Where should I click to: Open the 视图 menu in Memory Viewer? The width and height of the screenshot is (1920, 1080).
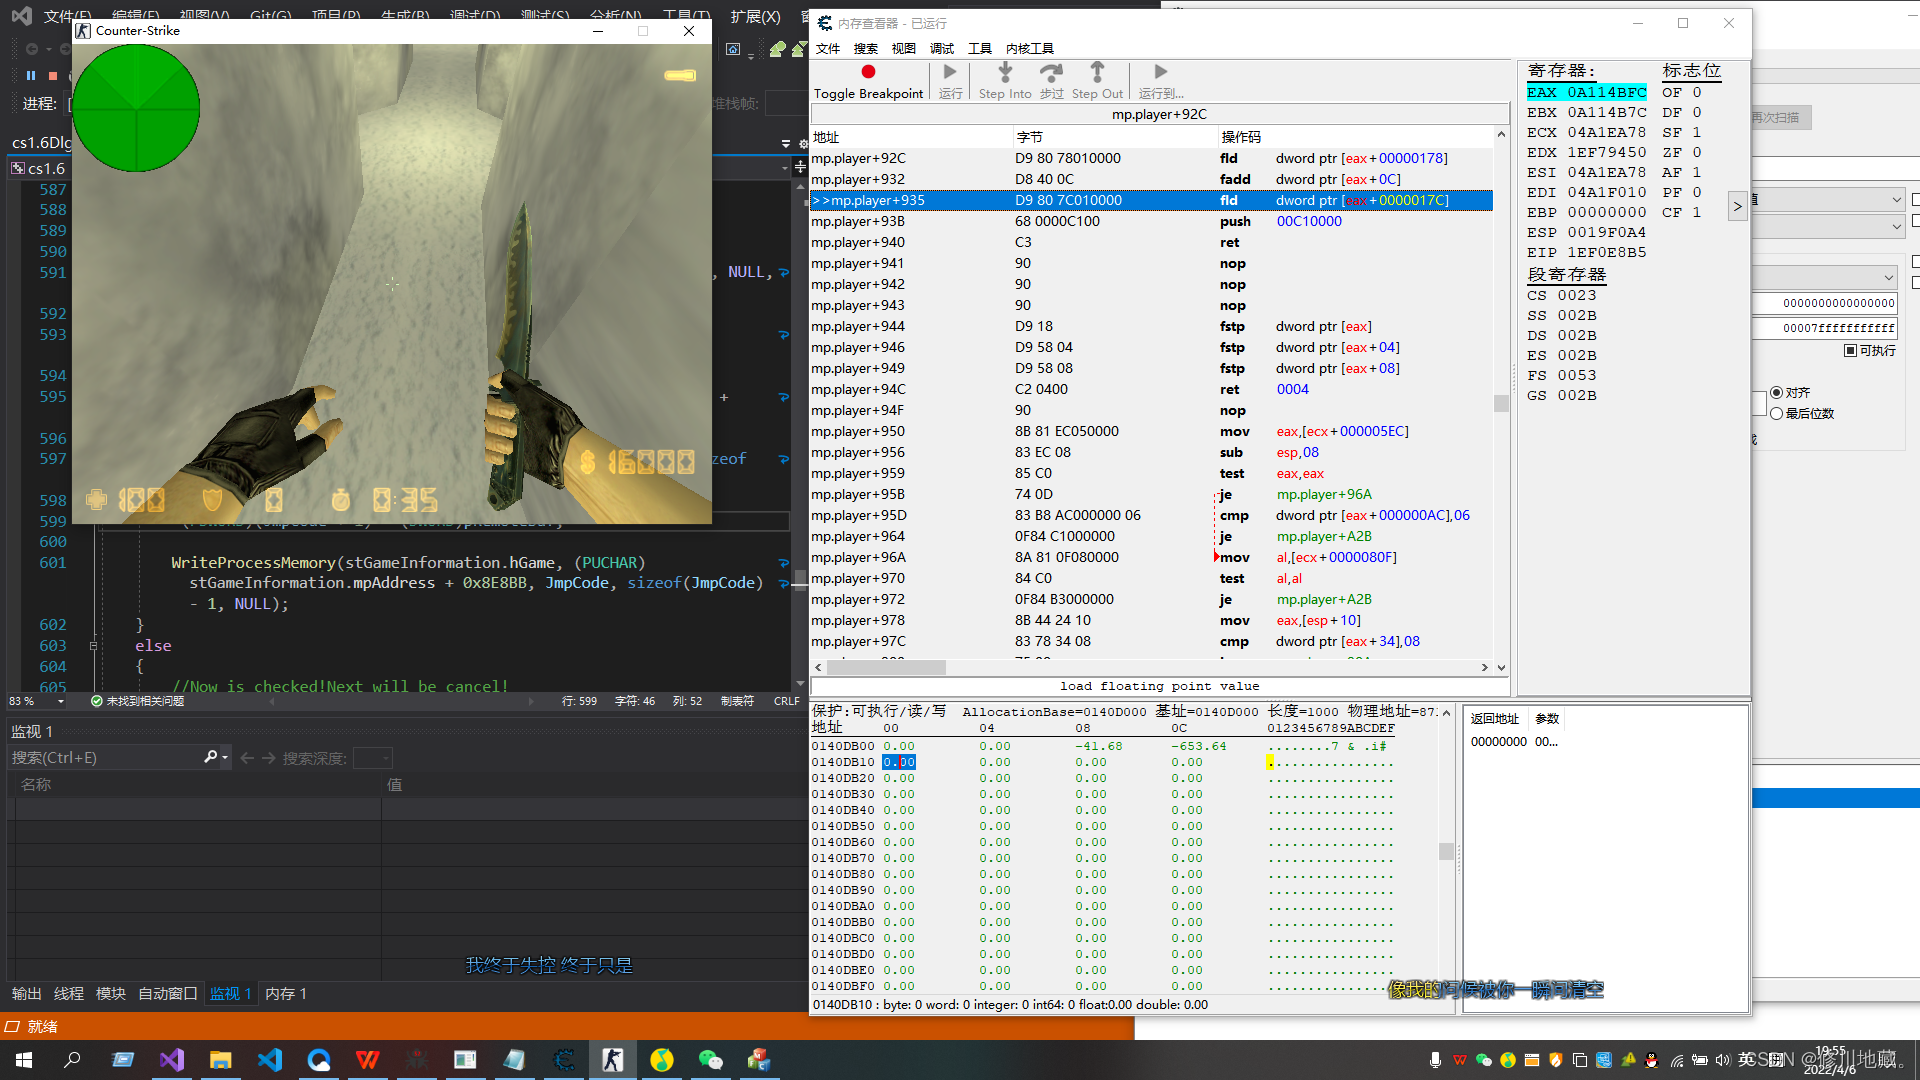(x=904, y=48)
